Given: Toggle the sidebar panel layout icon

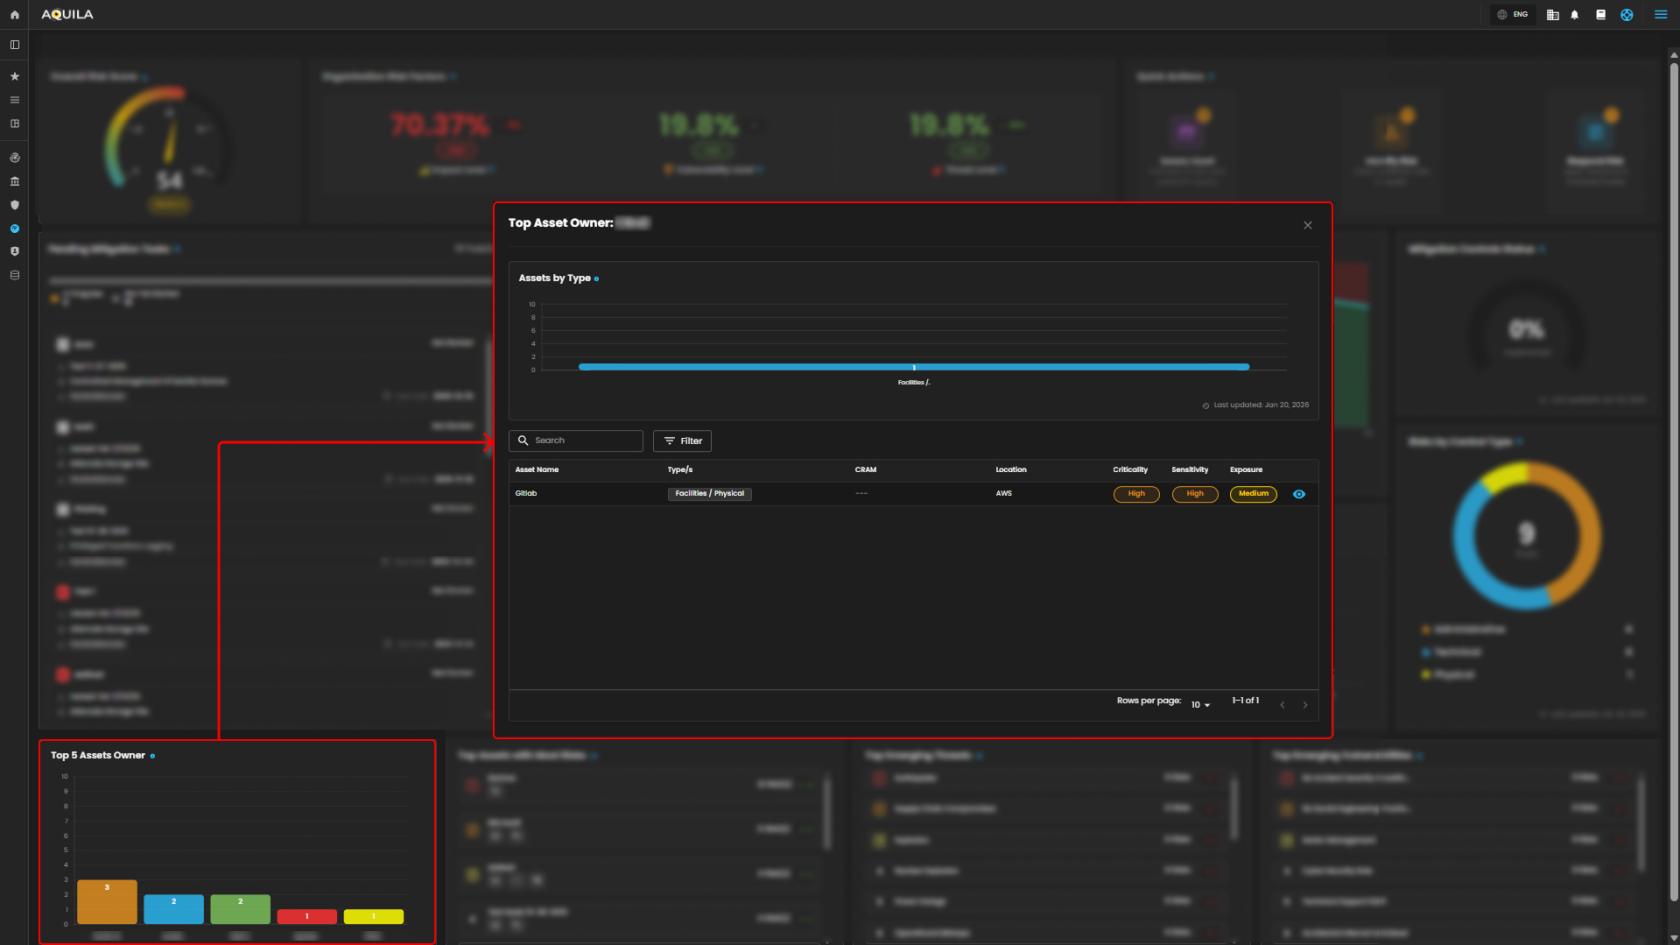Looking at the screenshot, I should click(x=14, y=45).
